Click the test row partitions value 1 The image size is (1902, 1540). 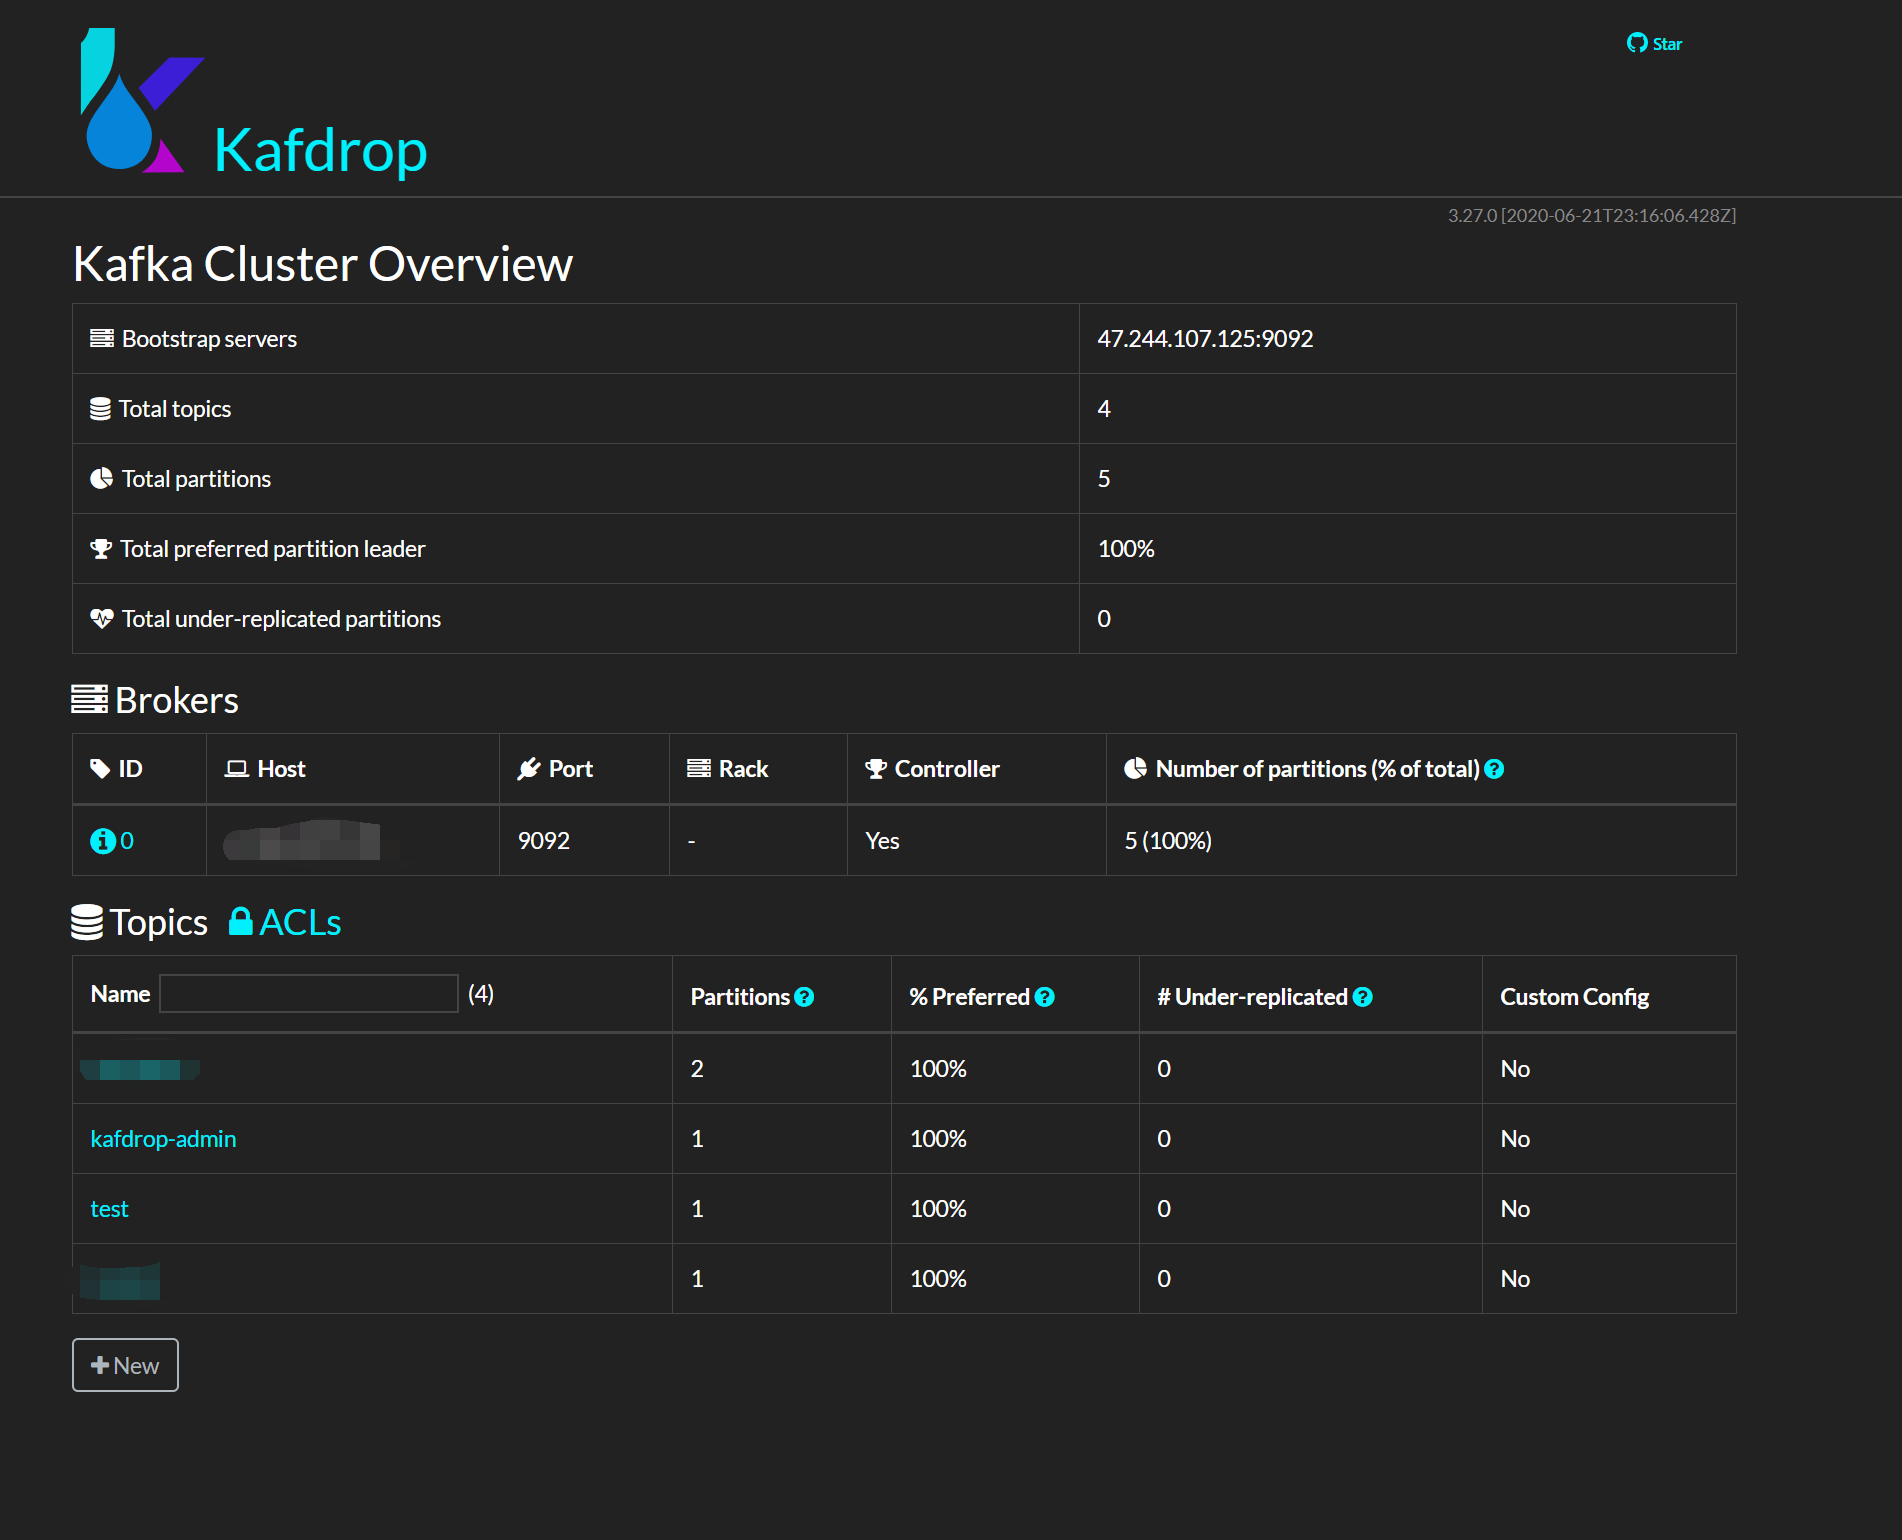pyautogui.click(x=697, y=1209)
